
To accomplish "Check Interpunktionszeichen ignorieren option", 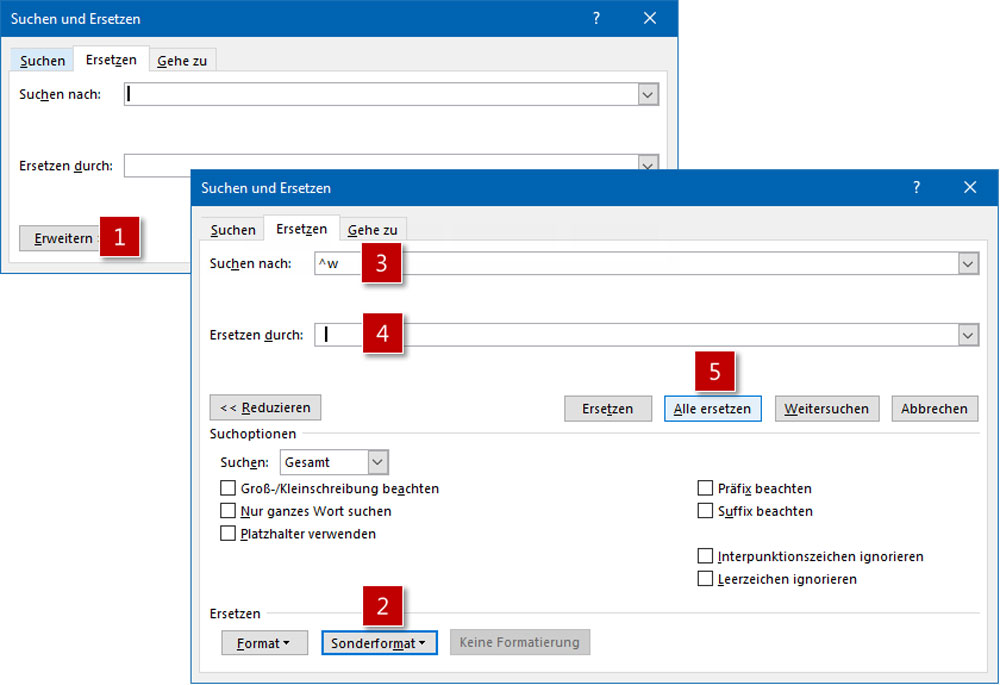I will click(x=705, y=556).
